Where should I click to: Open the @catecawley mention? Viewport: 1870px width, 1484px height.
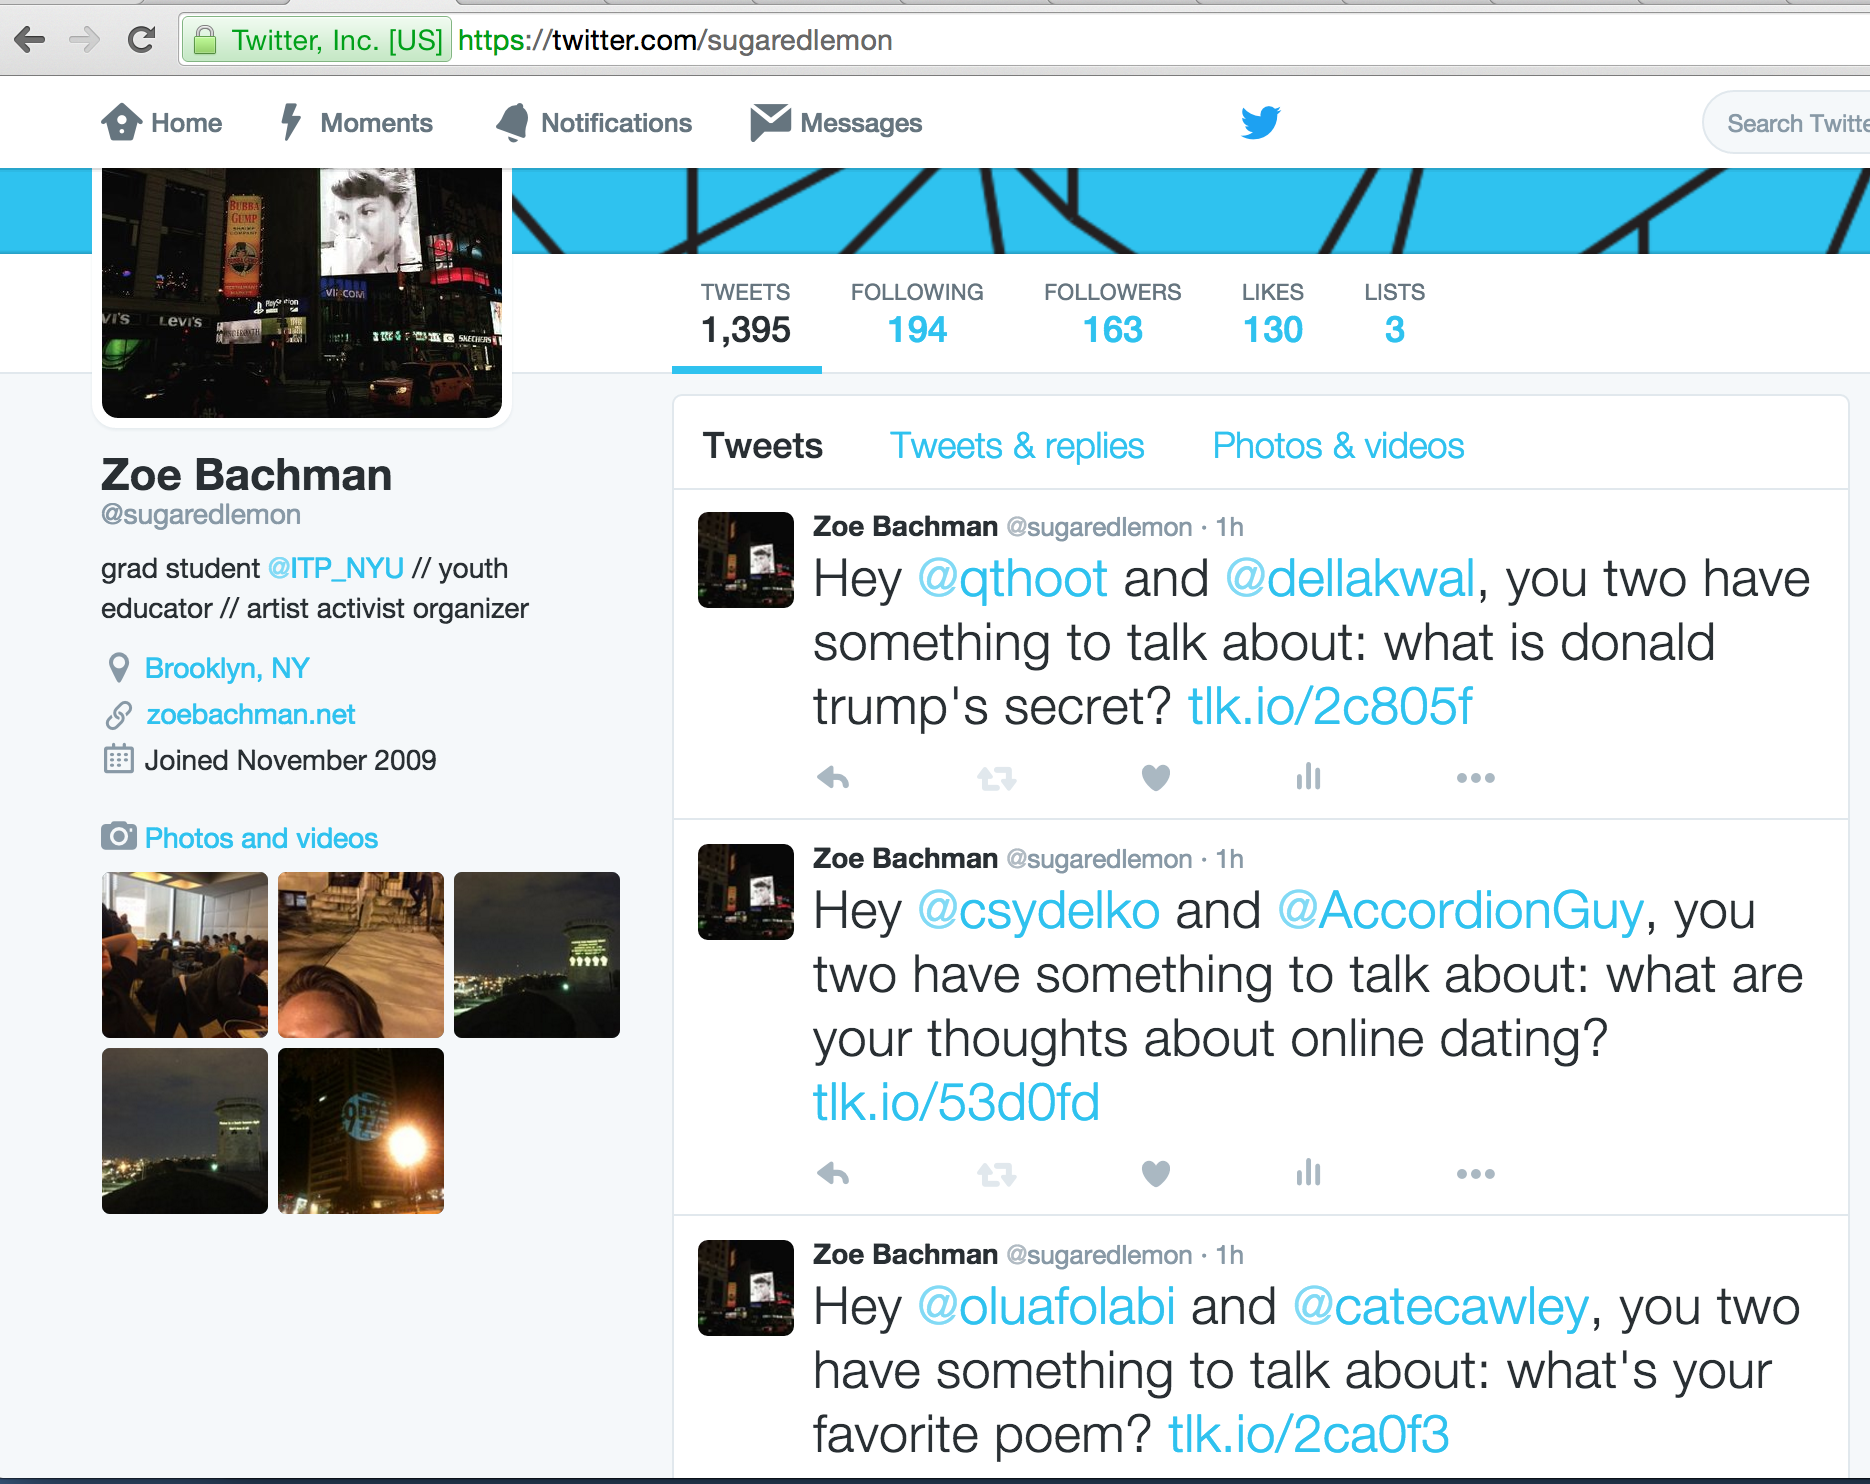[x=1441, y=1307]
